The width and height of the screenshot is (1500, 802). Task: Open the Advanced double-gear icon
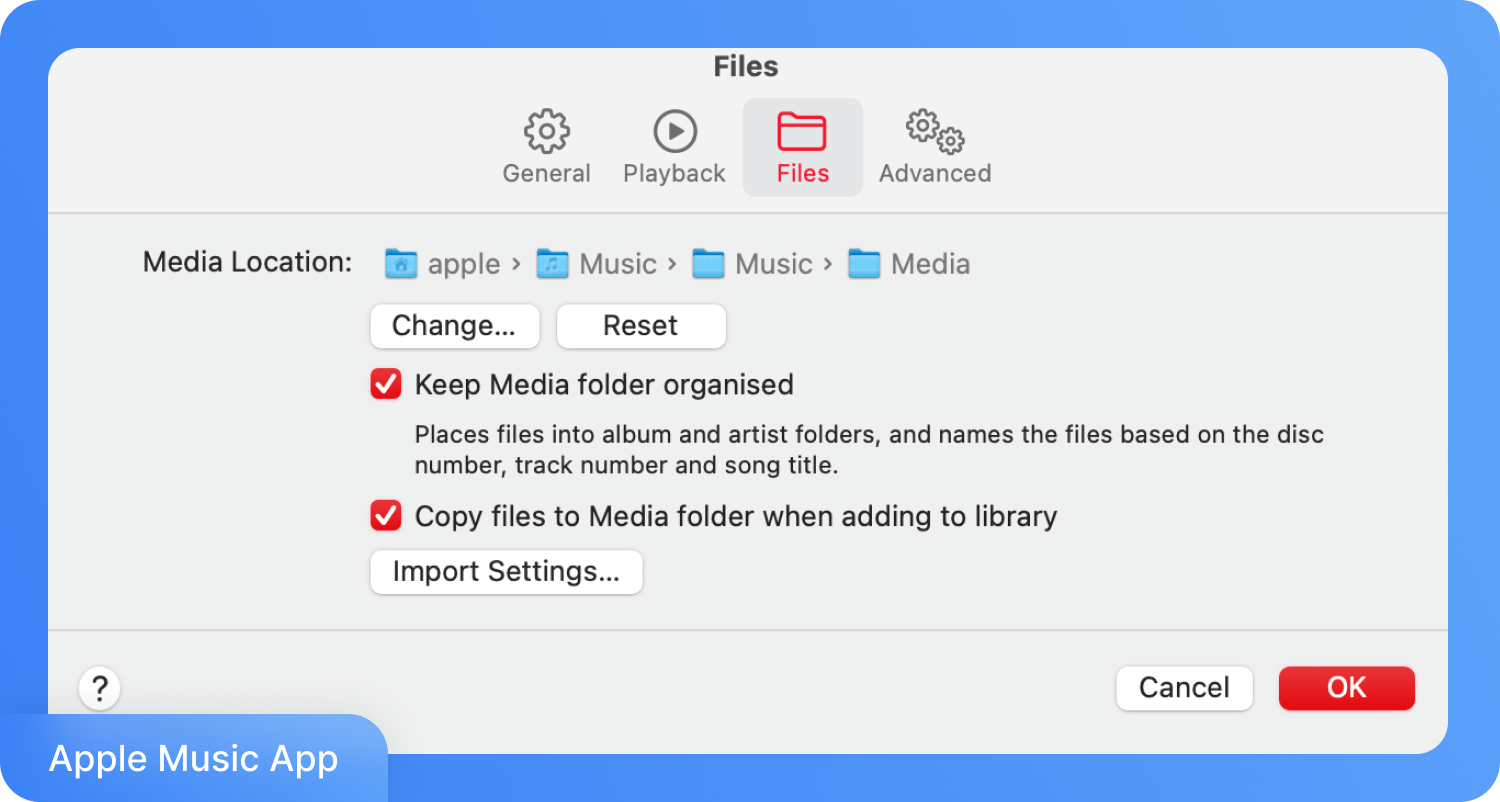coord(935,131)
